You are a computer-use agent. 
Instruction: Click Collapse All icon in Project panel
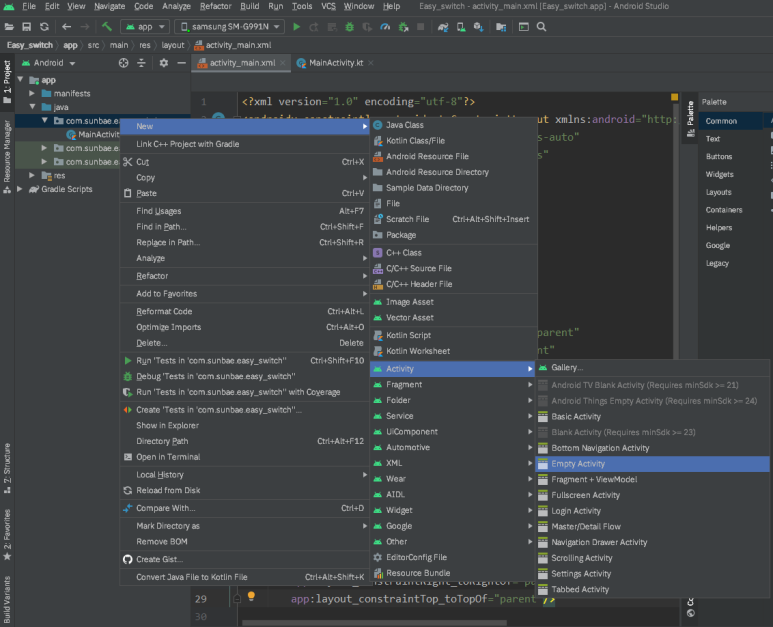tap(141, 63)
